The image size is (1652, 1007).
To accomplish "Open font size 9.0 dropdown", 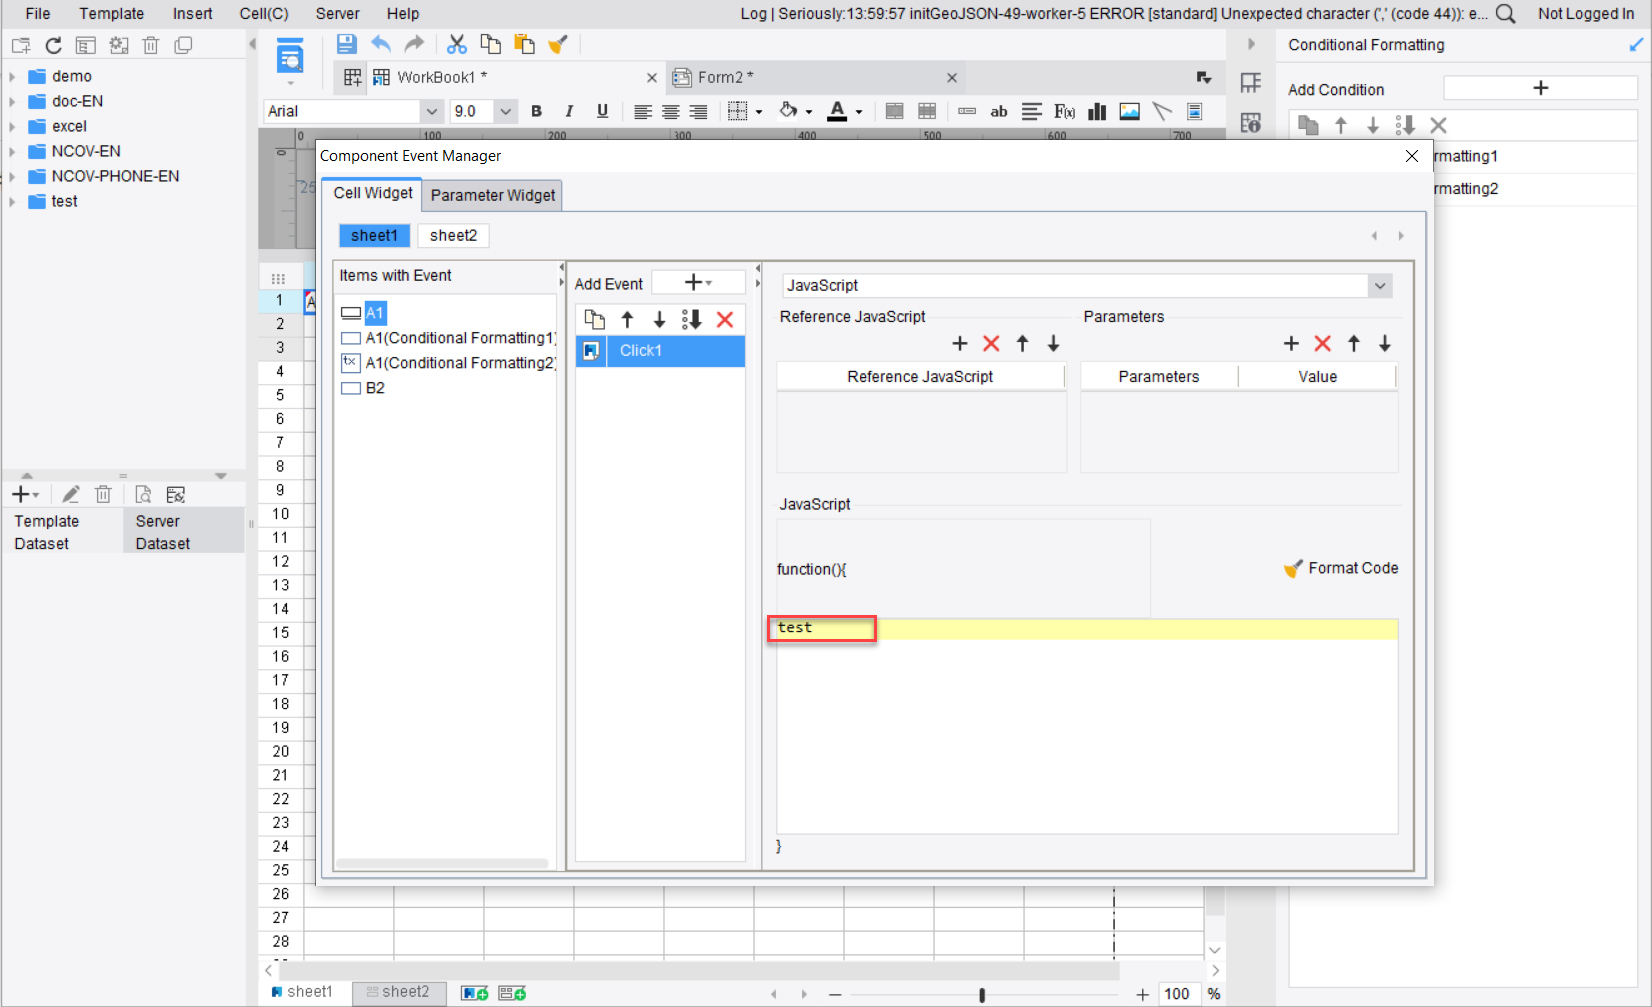I will coord(505,111).
